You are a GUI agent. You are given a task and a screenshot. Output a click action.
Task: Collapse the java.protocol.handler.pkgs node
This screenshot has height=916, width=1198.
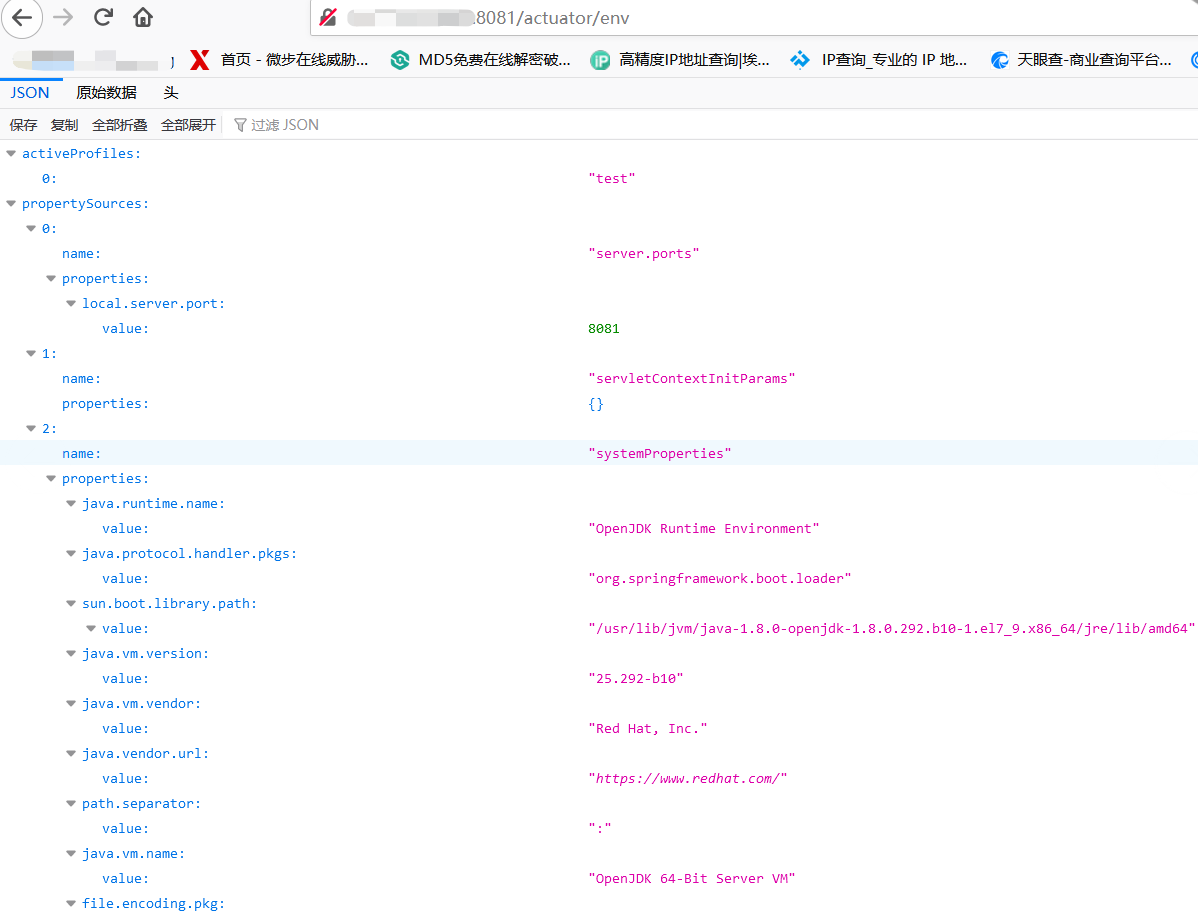71,553
